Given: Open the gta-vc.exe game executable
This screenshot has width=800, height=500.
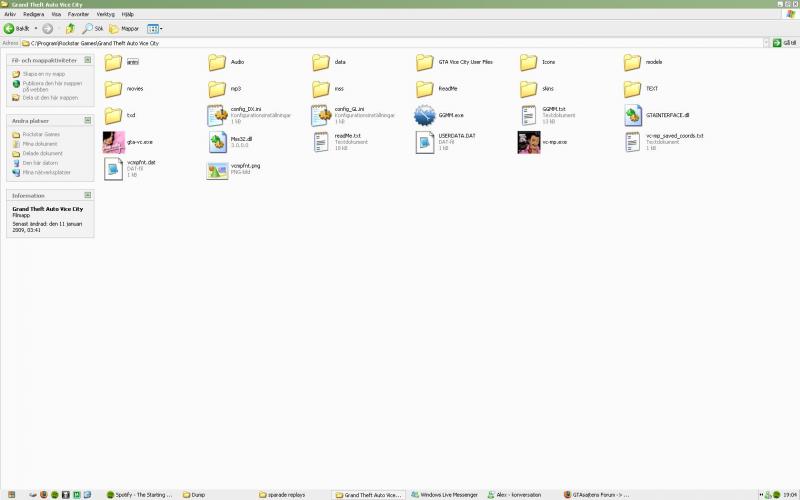Looking at the screenshot, I should [114, 142].
